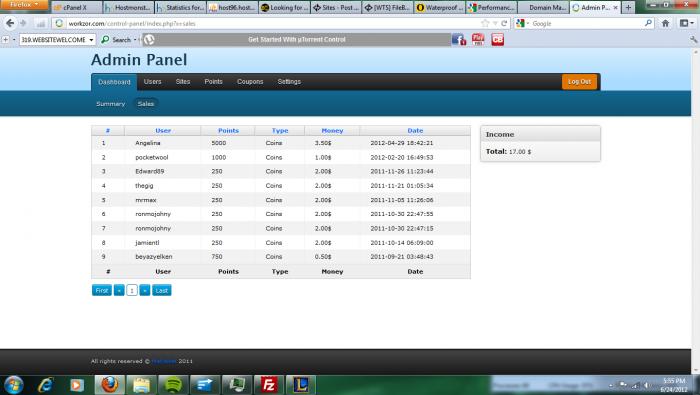This screenshot has width=700, height=395.
Task: Click the Windows Start orb
Action: click(13, 385)
